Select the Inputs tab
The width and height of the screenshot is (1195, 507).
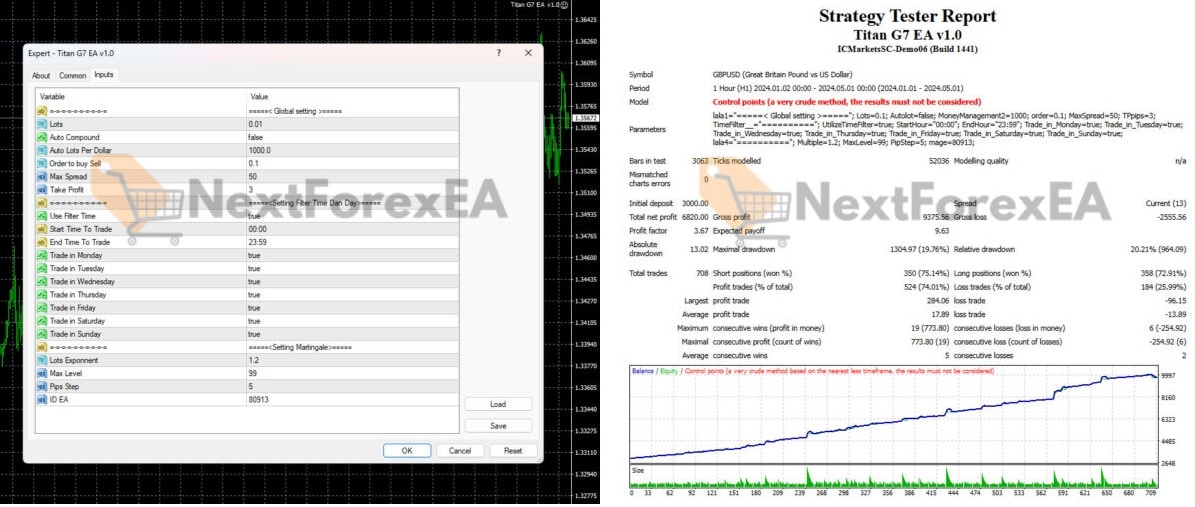point(104,75)
